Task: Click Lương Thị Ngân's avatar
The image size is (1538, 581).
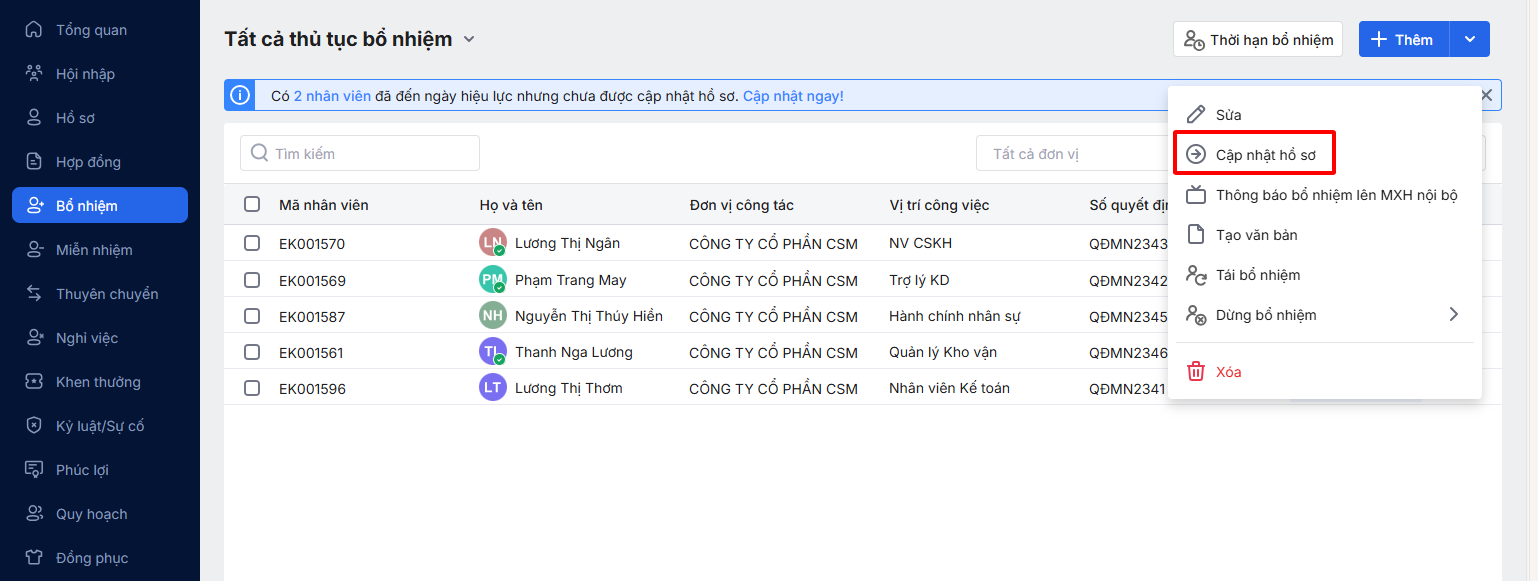Action: coord(492,243)
